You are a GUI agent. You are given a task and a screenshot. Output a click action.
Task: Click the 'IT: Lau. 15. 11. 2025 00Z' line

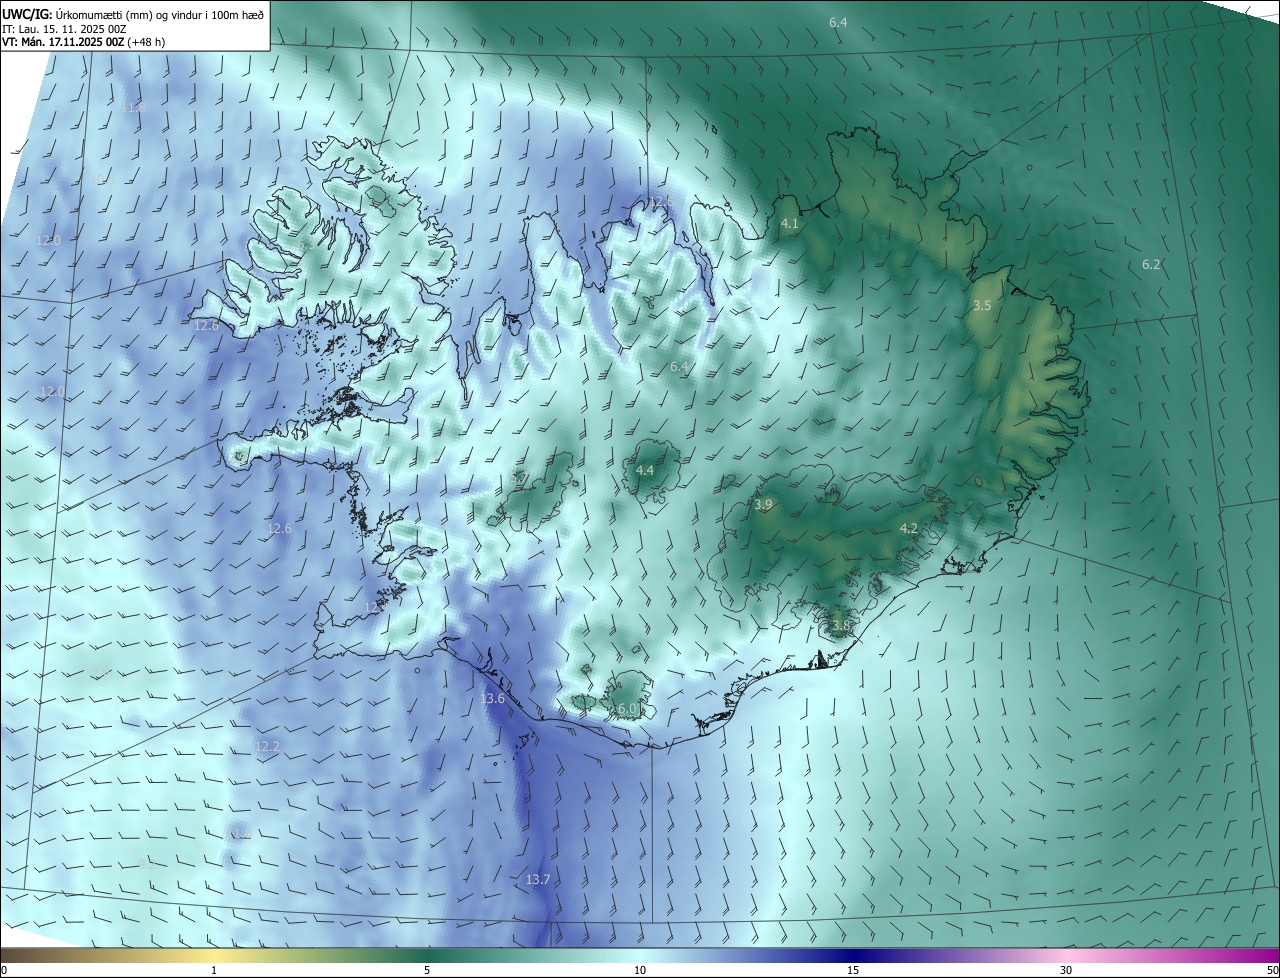(63, 28)
